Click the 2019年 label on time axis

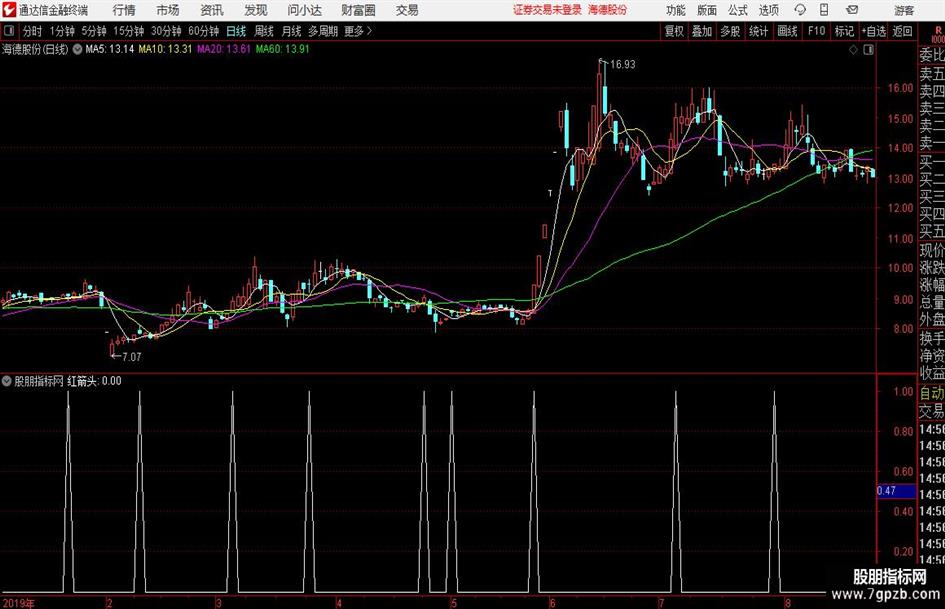click(18, 603)
